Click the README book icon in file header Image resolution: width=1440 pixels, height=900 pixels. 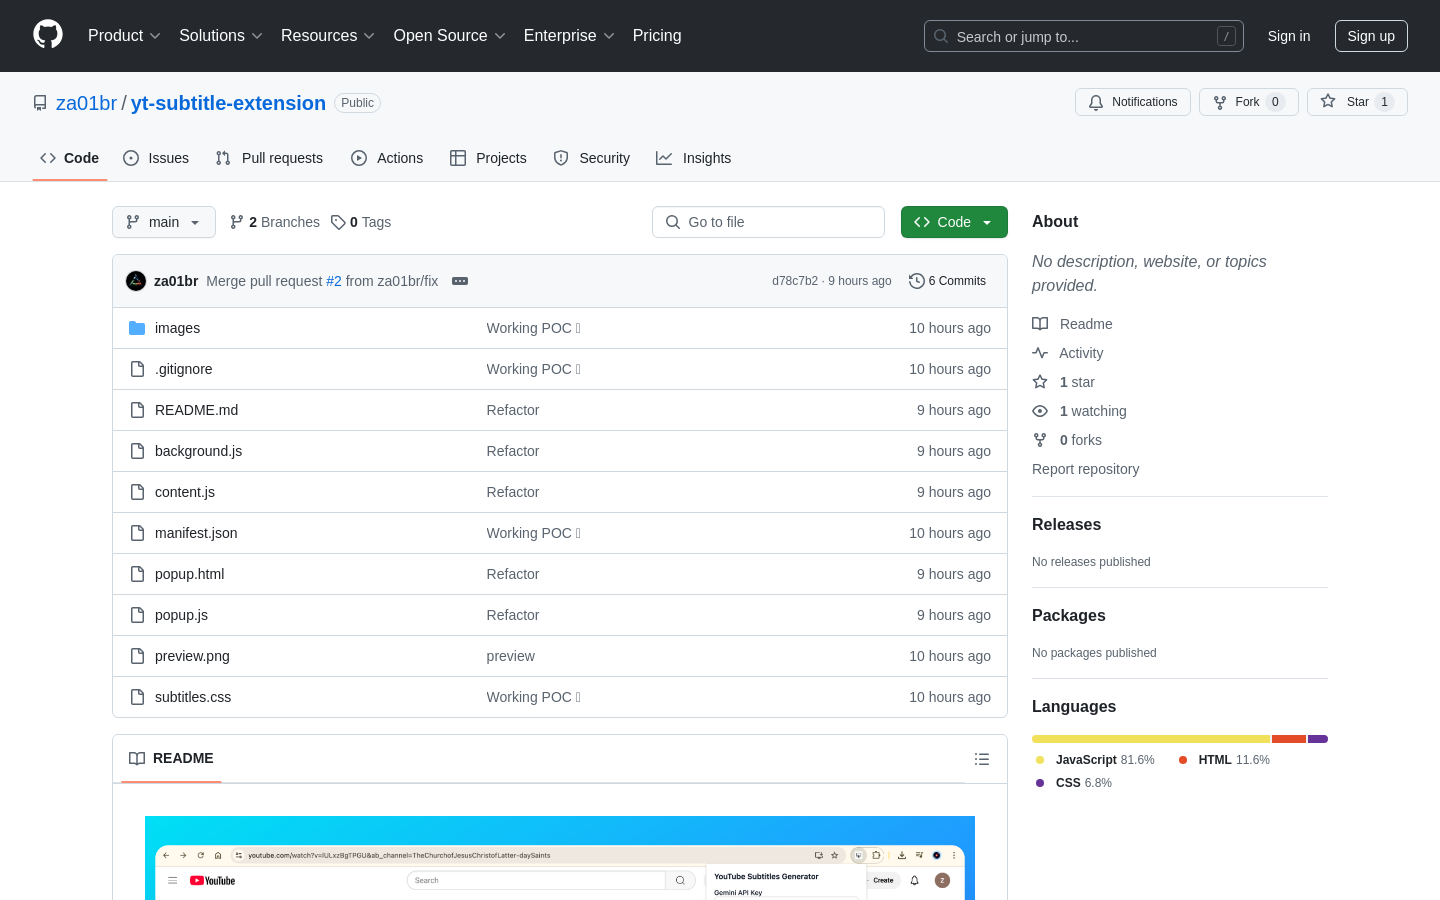[137, 758]
